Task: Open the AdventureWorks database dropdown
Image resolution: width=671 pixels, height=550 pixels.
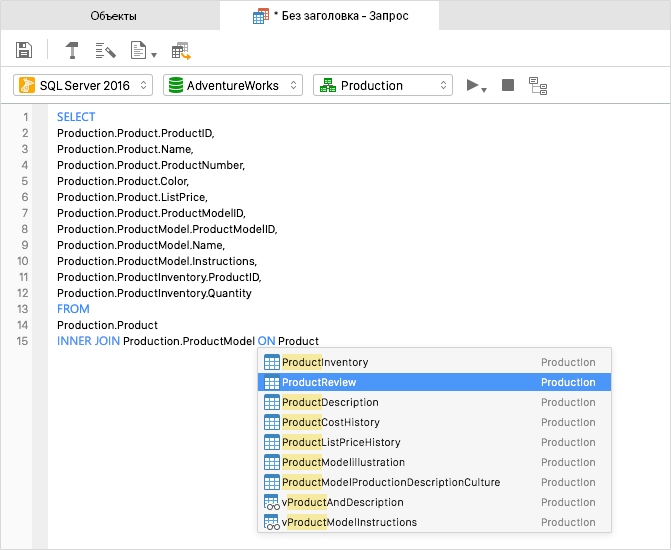Action: pyautogui.click(x=233, y=85)
